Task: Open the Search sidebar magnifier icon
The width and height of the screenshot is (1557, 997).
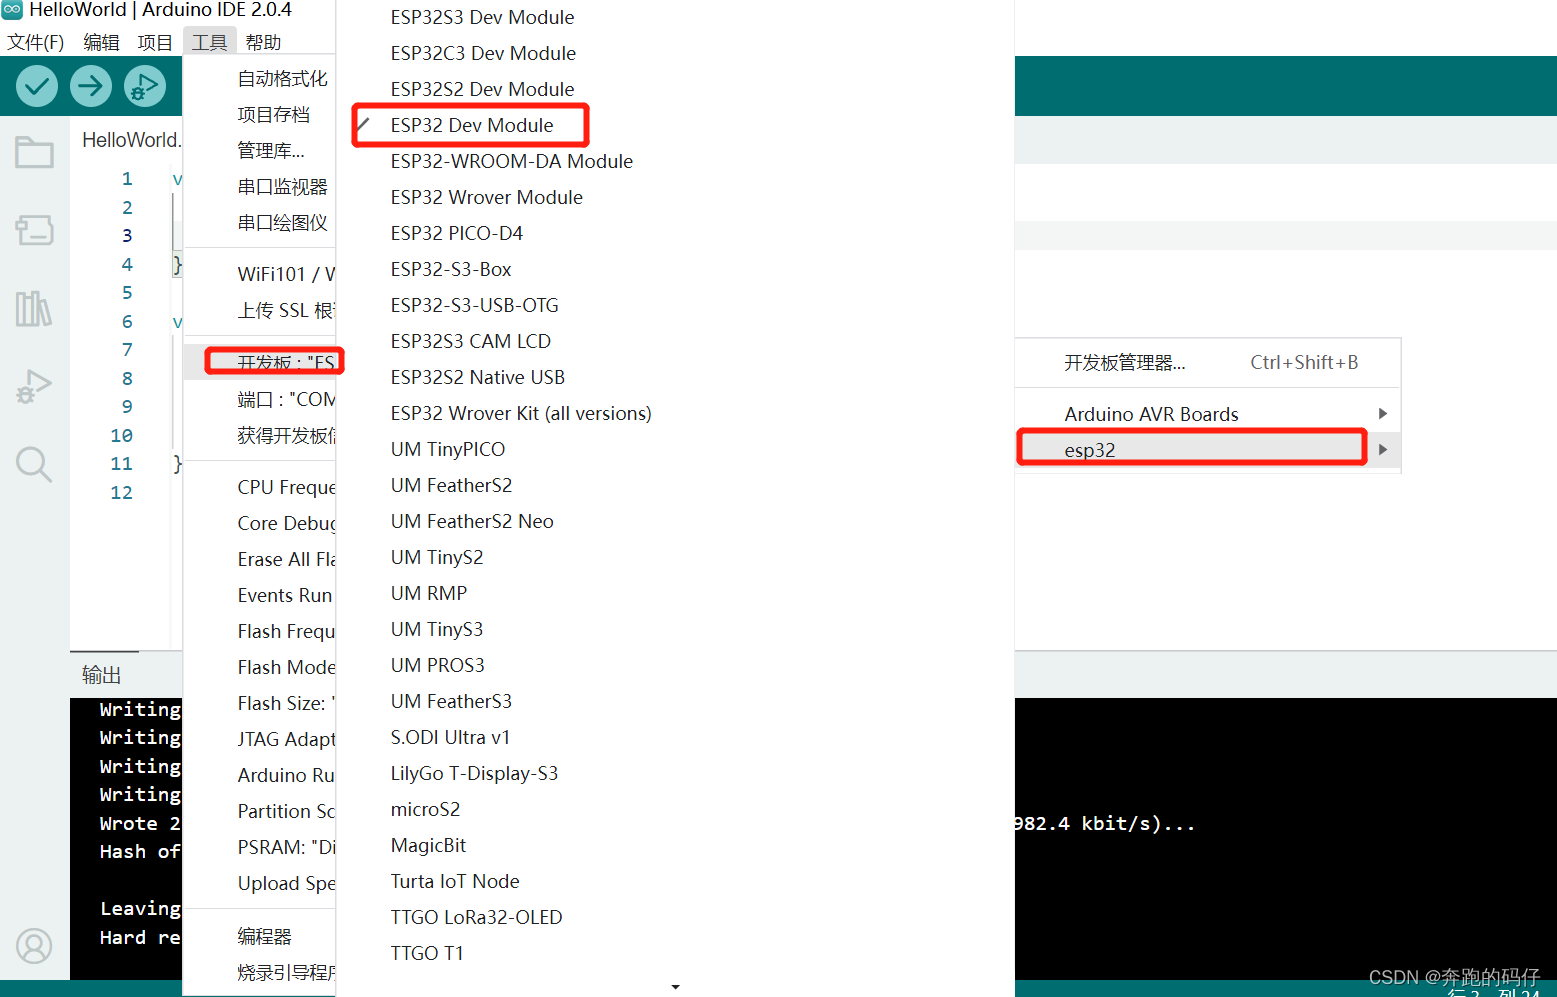Action: tap(34, 464)
